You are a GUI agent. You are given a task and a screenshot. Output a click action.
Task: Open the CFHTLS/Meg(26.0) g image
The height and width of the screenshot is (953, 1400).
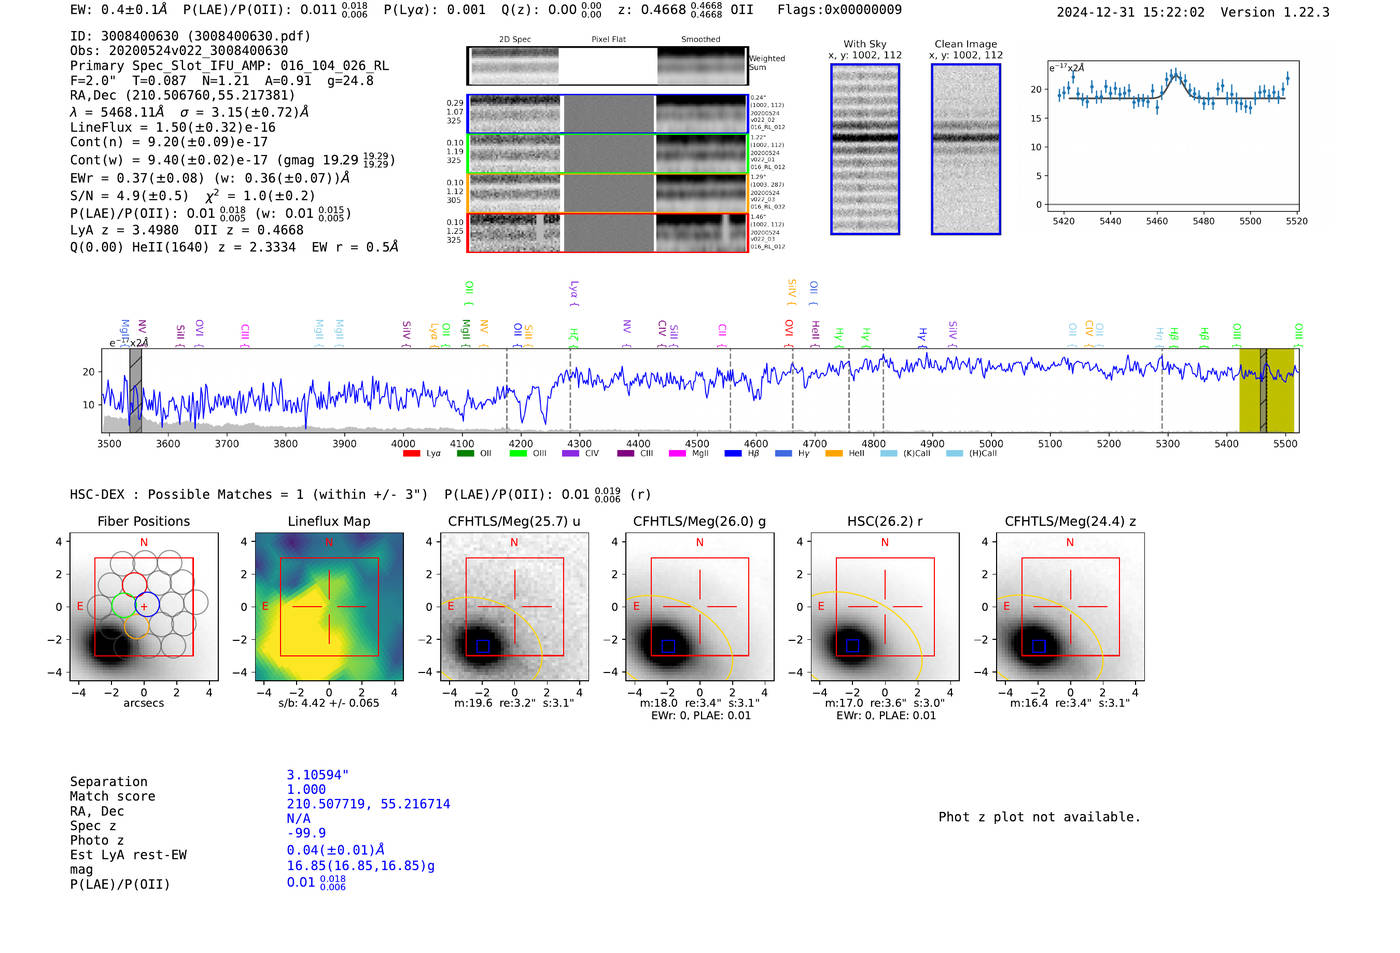699,607
